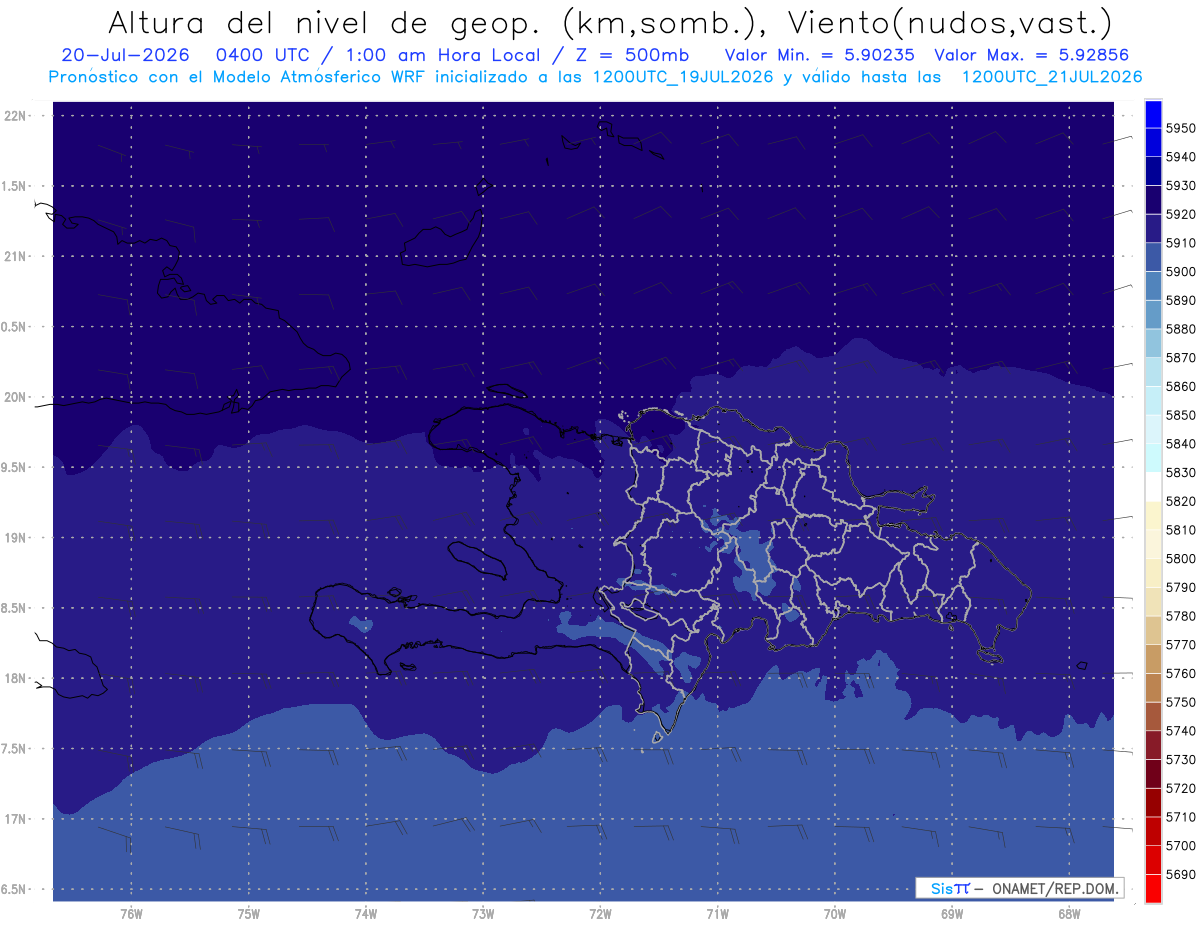1200x927 pixels.
Task: Click the '5750' legend value
Action: tap(1181, 703)
